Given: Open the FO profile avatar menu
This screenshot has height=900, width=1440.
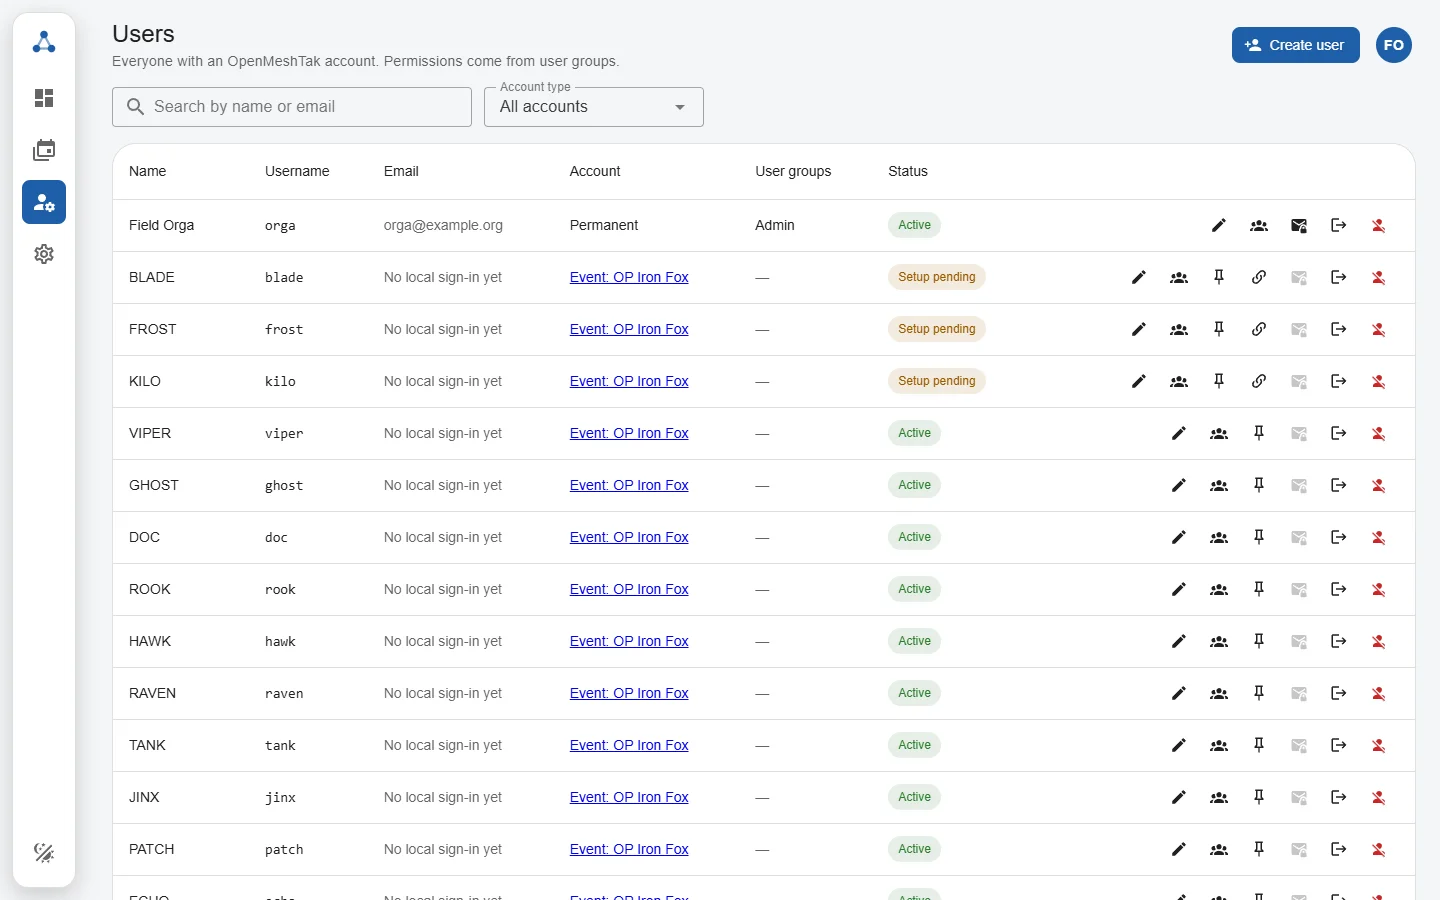Looking at the screenshot, I should tap(1394, 45).
